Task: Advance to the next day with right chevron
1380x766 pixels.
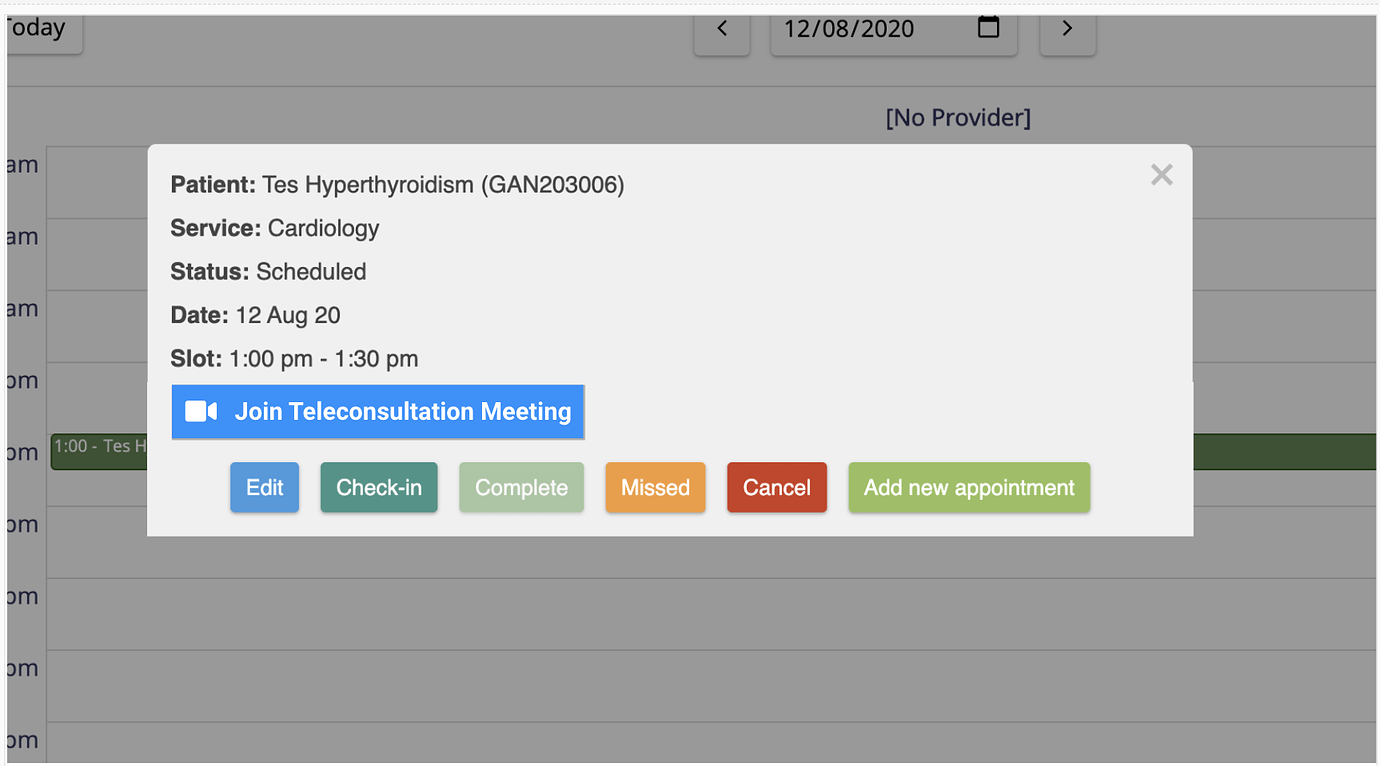Action: (1067, 29)
